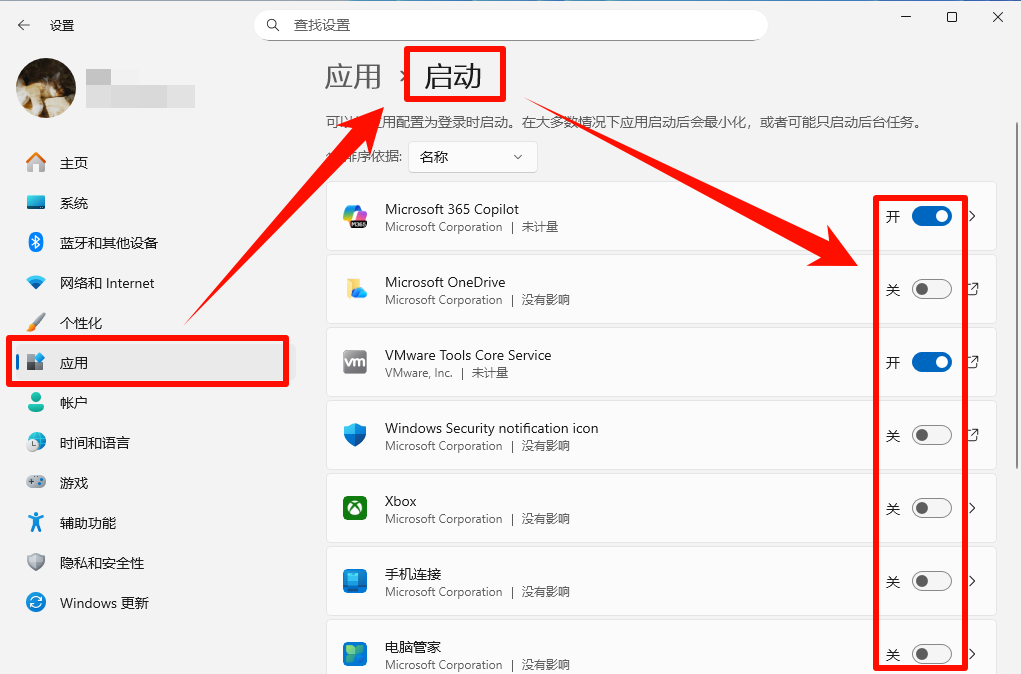Click 应用 breadcrumb link in header

(x=353, y=77)
